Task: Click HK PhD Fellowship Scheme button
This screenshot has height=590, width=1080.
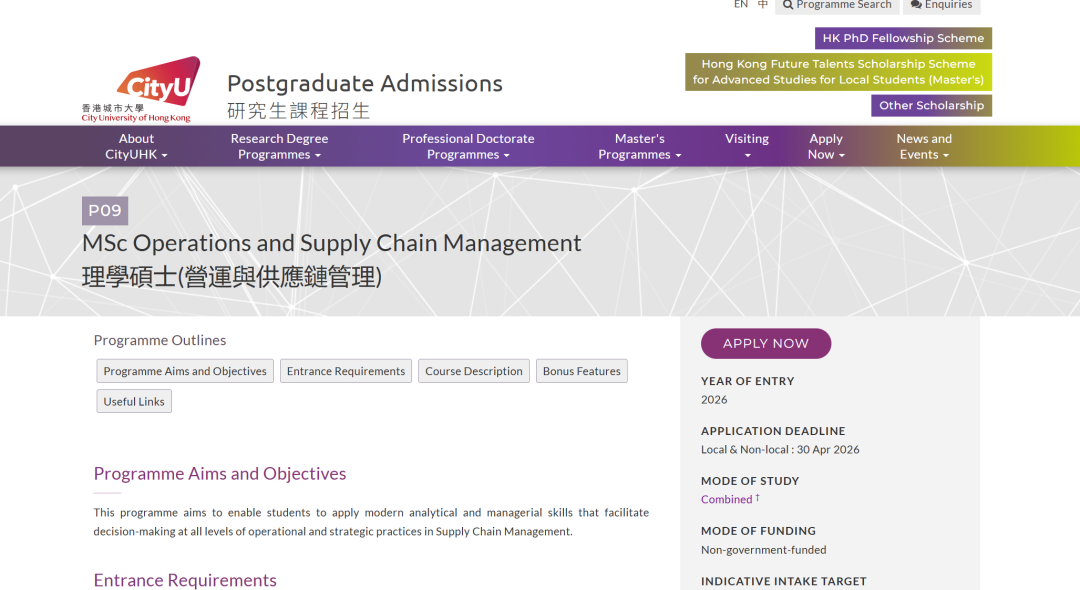Action: point(903,38)
